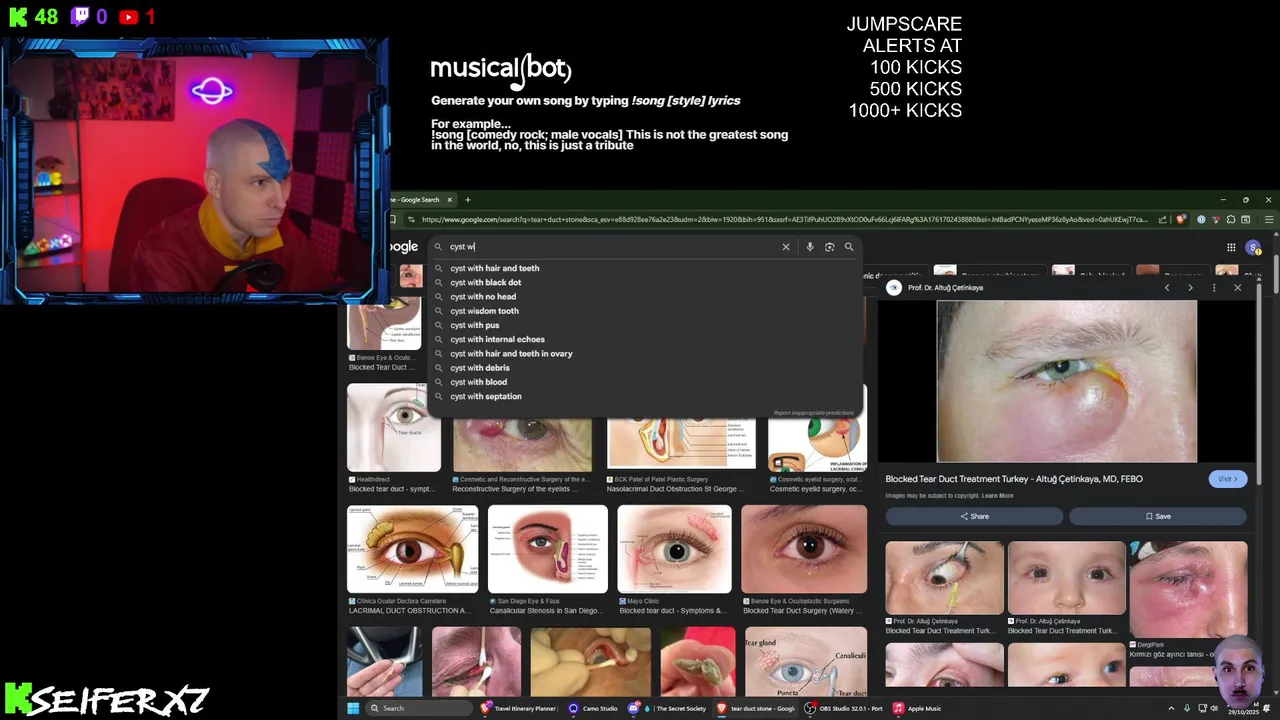The image size is (1280, 720).
Task: Select suggestion 'cyst with no head'
Action: (x=645, y=297)
